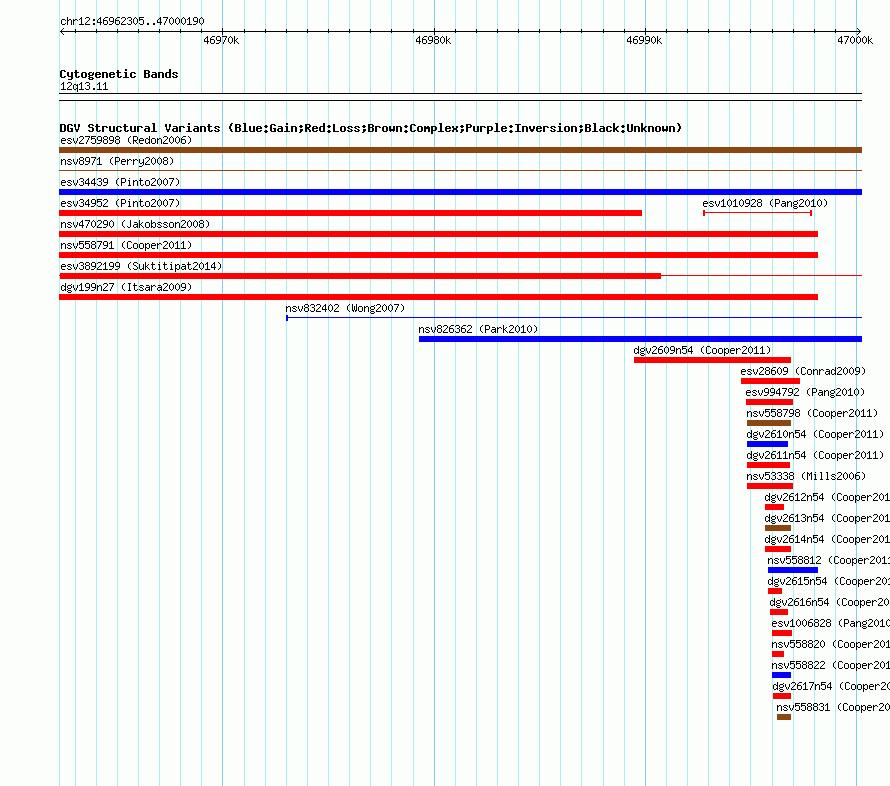Image resolution: width=890 pixels, height=786 pixels.
Task: Click the dgv199n27 (Itsara2009) label
Action: point(126,287)
